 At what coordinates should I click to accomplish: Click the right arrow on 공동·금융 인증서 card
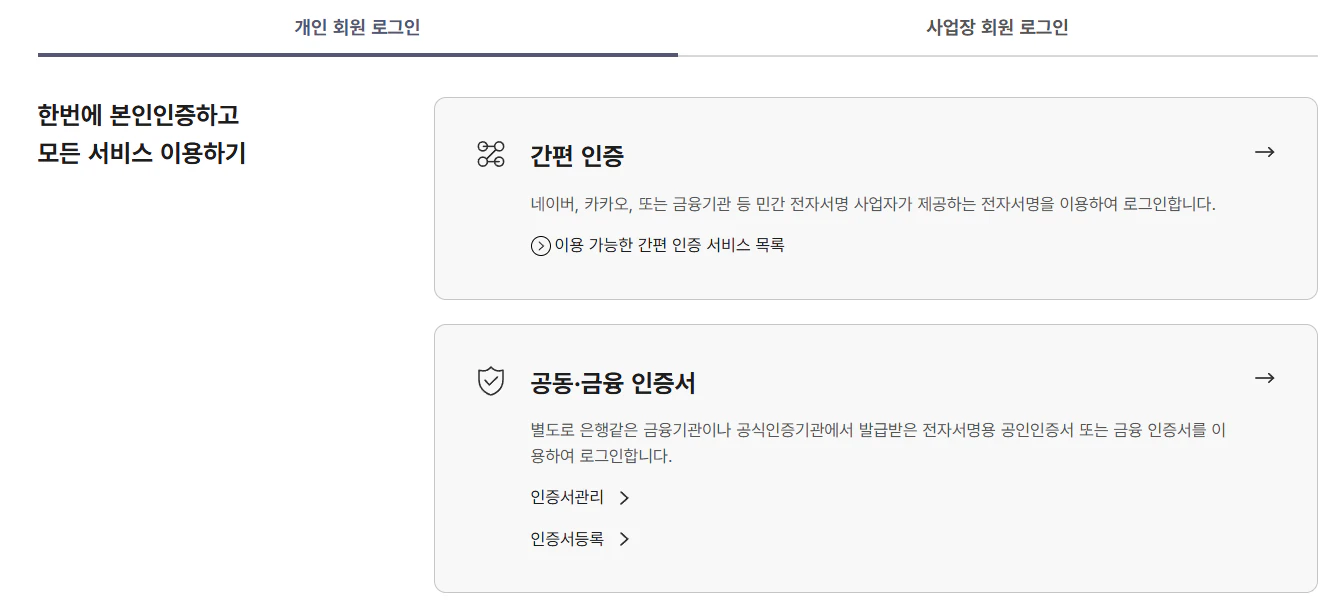tap(1265, 378)
